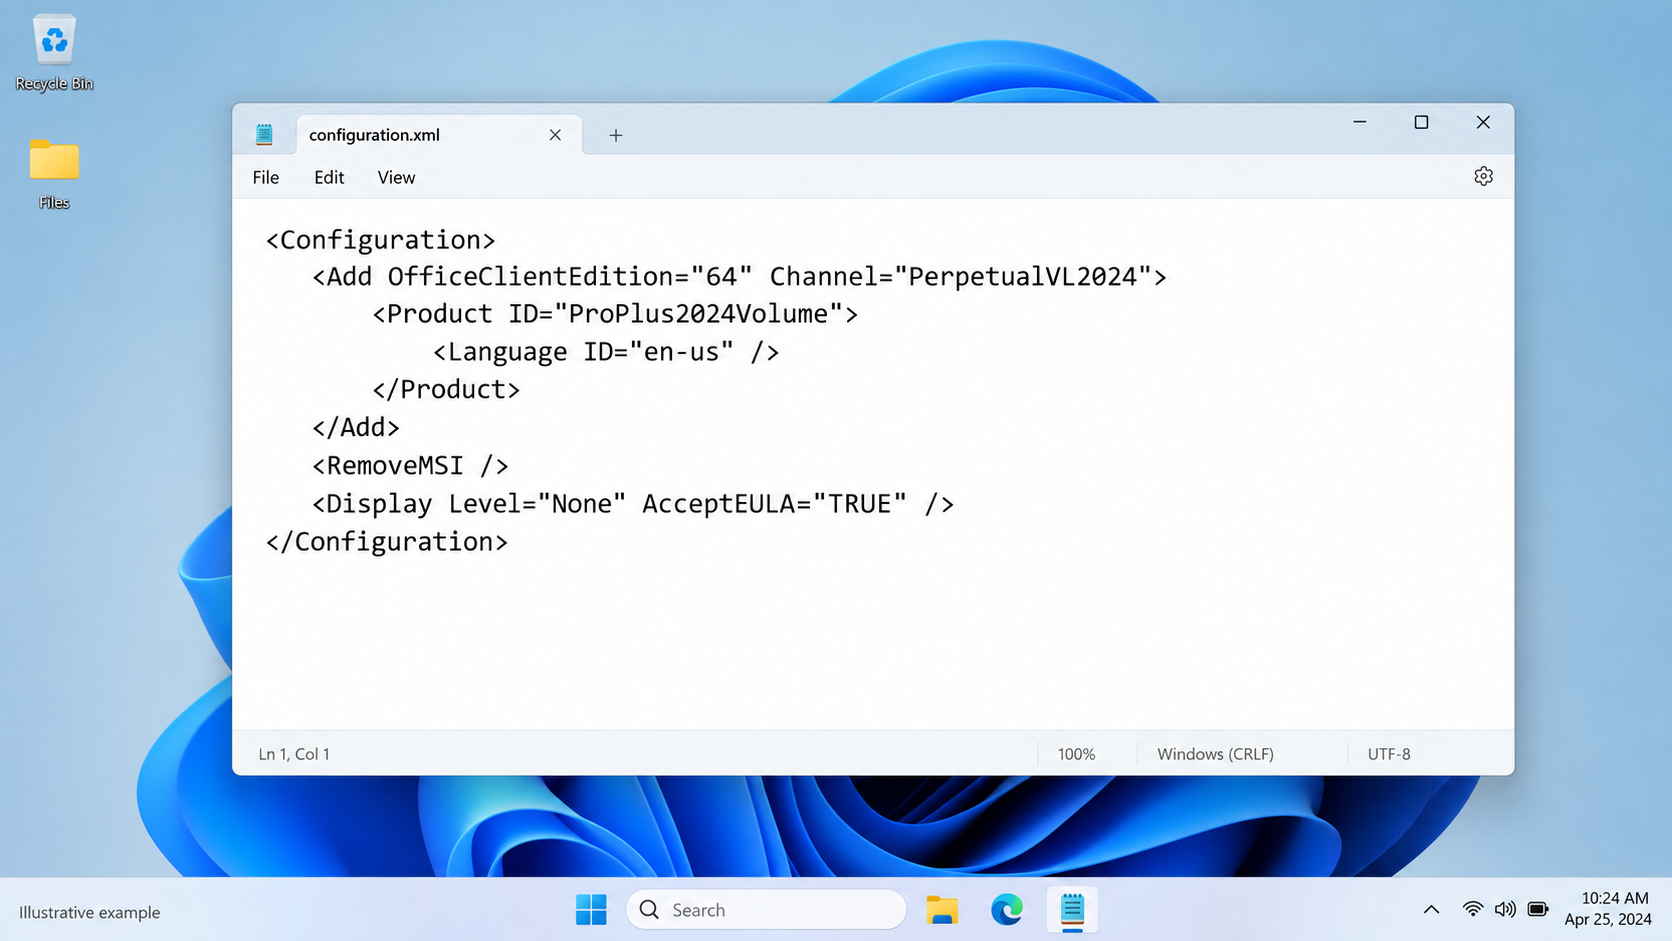Click the Display Level="None" line
1672x941 pixels.
[x=633, y=504]
